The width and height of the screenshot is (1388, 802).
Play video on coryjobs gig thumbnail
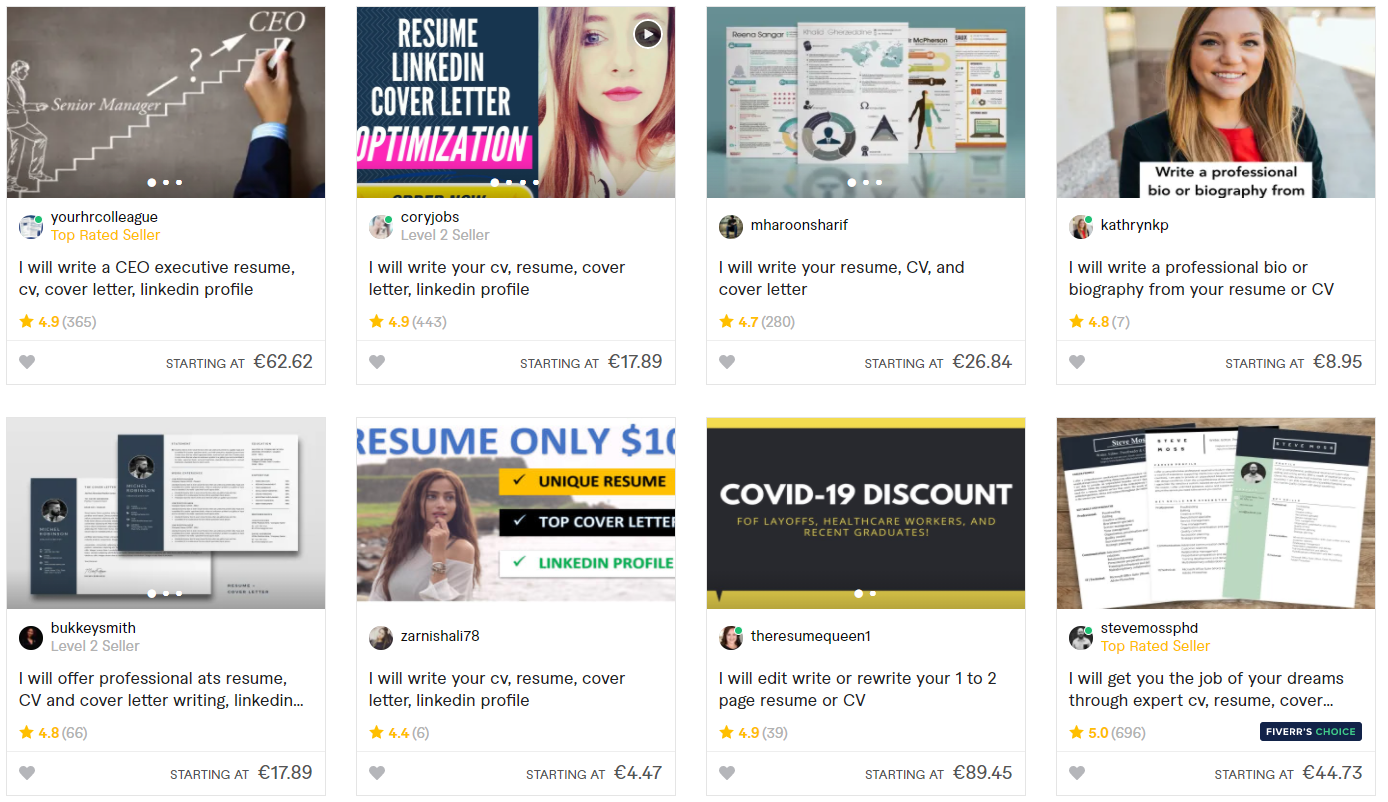coord(648,34)
